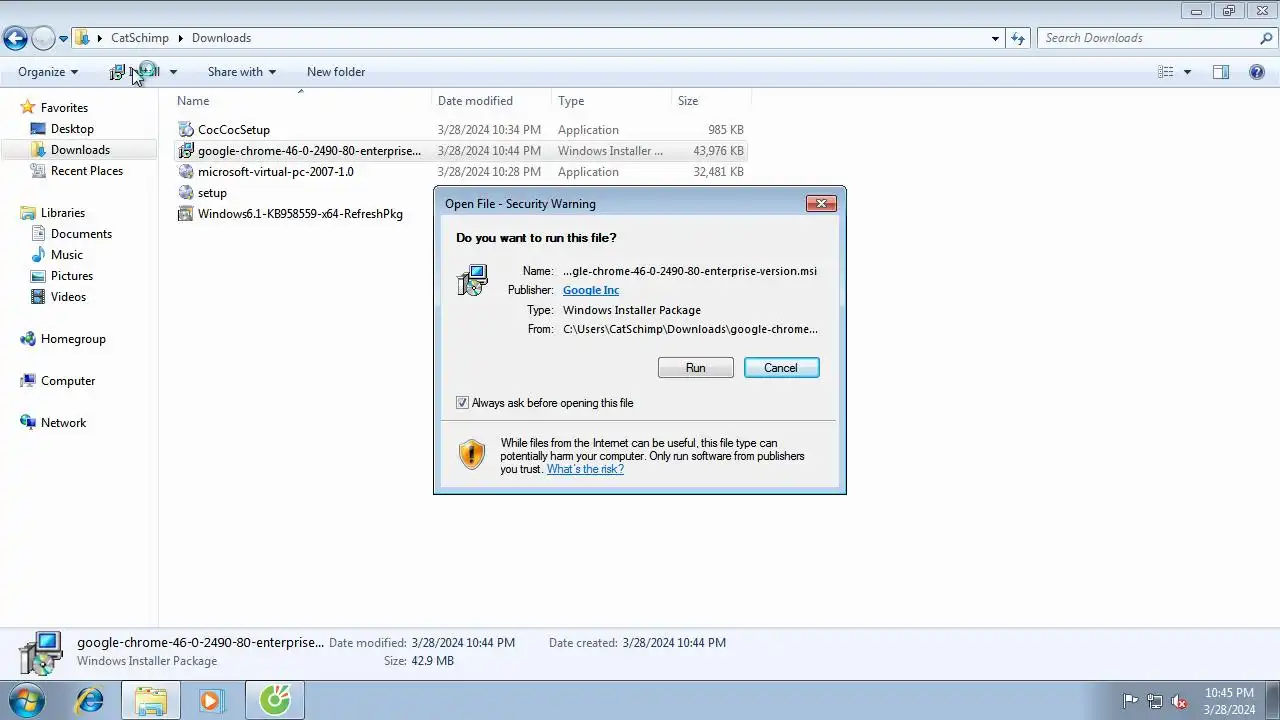Viewport: 1280px width, 720px height.
Task: Click the Windows Installer type cell
Action: 610,151
